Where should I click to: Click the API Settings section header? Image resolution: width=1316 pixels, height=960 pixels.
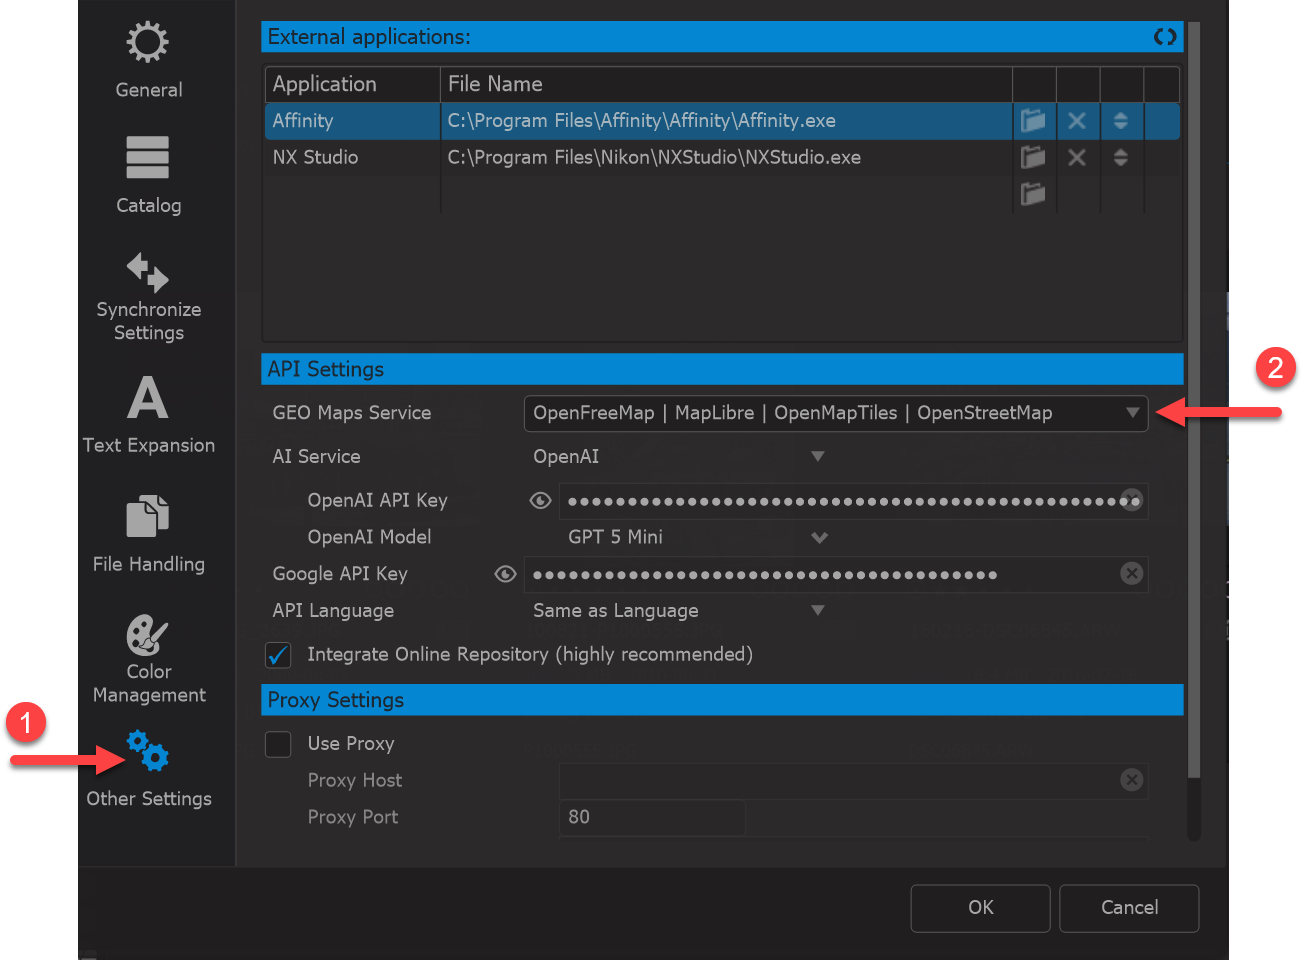722,369
